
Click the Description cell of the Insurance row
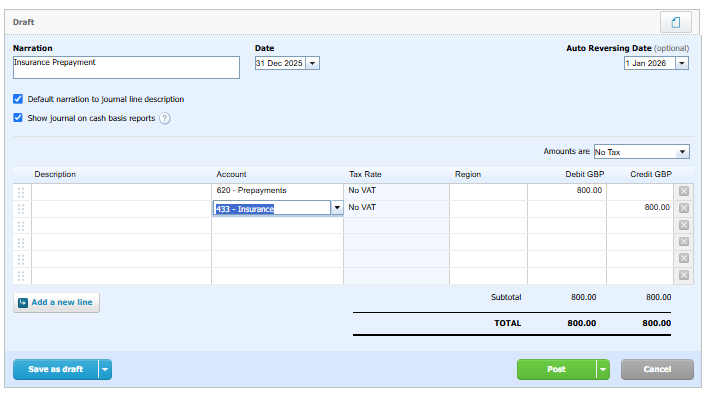pos(121,208)
